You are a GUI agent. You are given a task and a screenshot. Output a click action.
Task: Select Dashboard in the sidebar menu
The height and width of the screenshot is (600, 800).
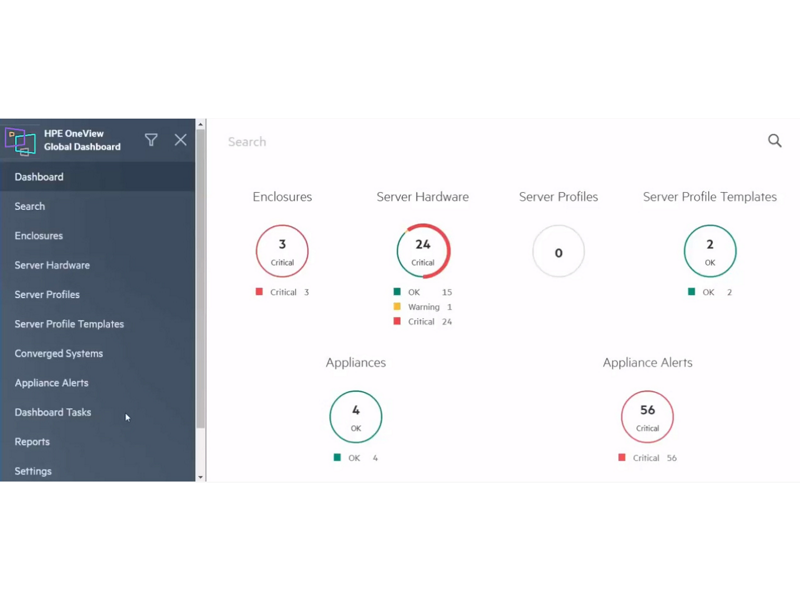(97, 177)
